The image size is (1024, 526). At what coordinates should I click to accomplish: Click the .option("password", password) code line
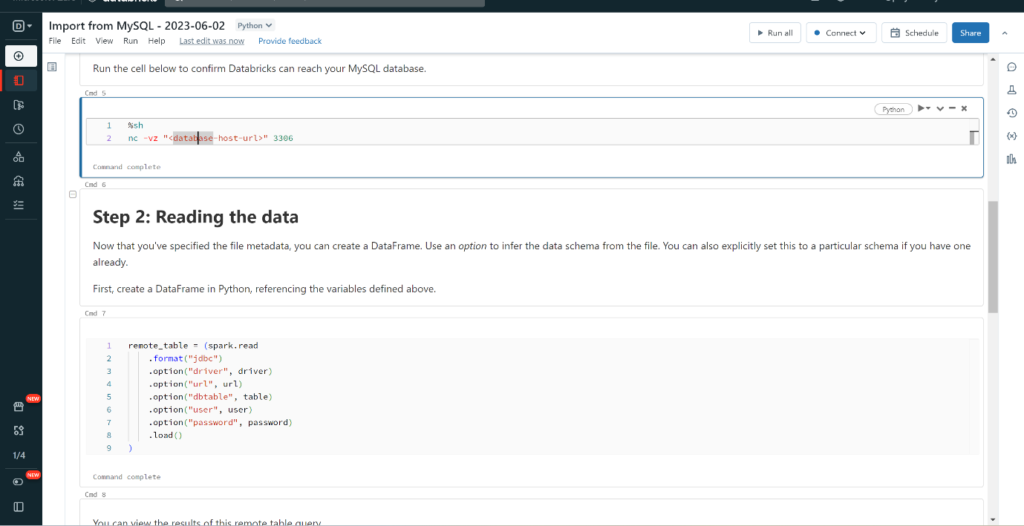click(x=221, y=423)
